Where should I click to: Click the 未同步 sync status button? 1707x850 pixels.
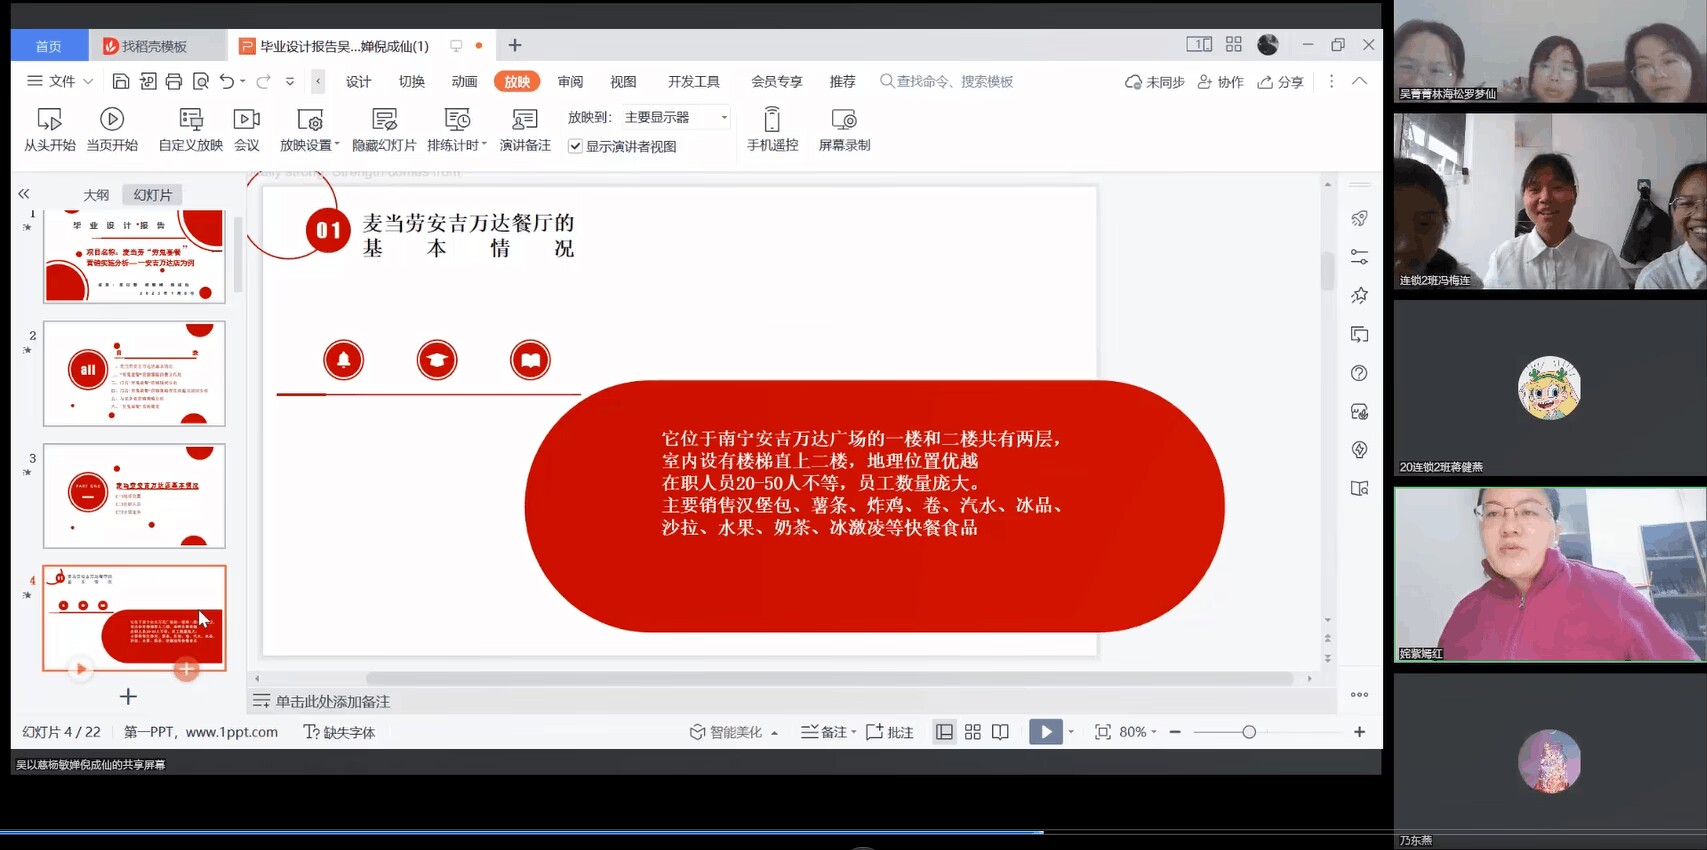[x=1154, y=82]
